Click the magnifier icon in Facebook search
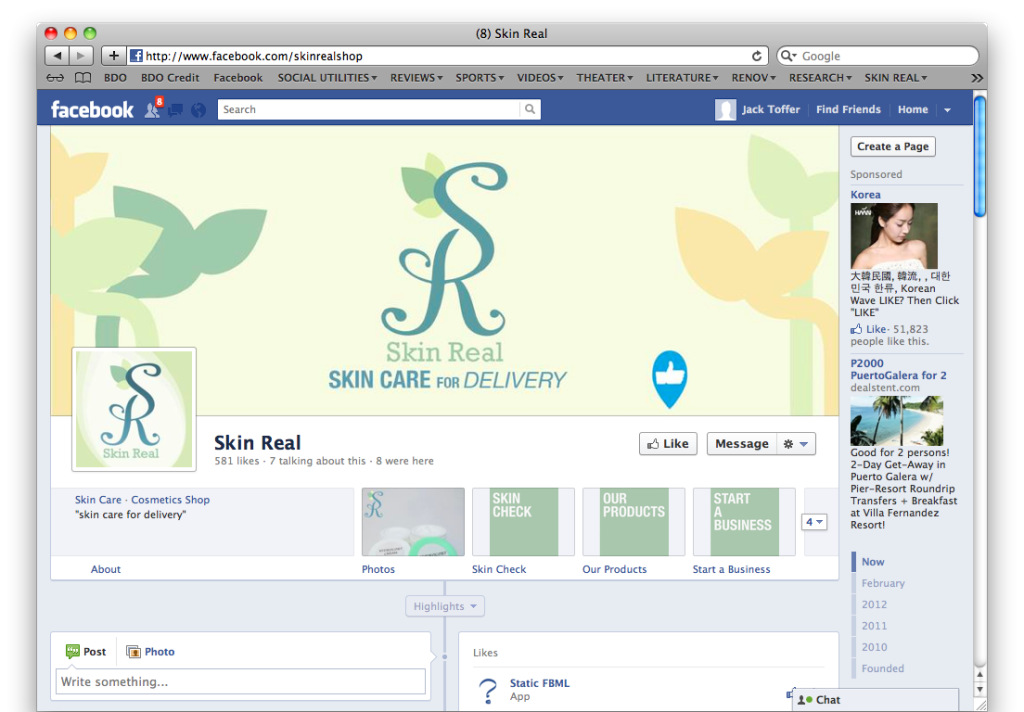Screen dimensions: 1024x712 pyautogui.click(x=530, y=109)
